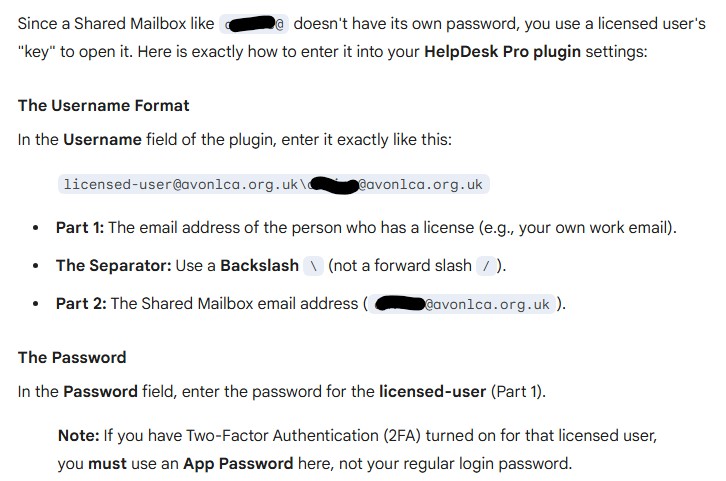Click the bold "Part 1:" label
This screenshot has width=726, height=481.
(80, 227)
